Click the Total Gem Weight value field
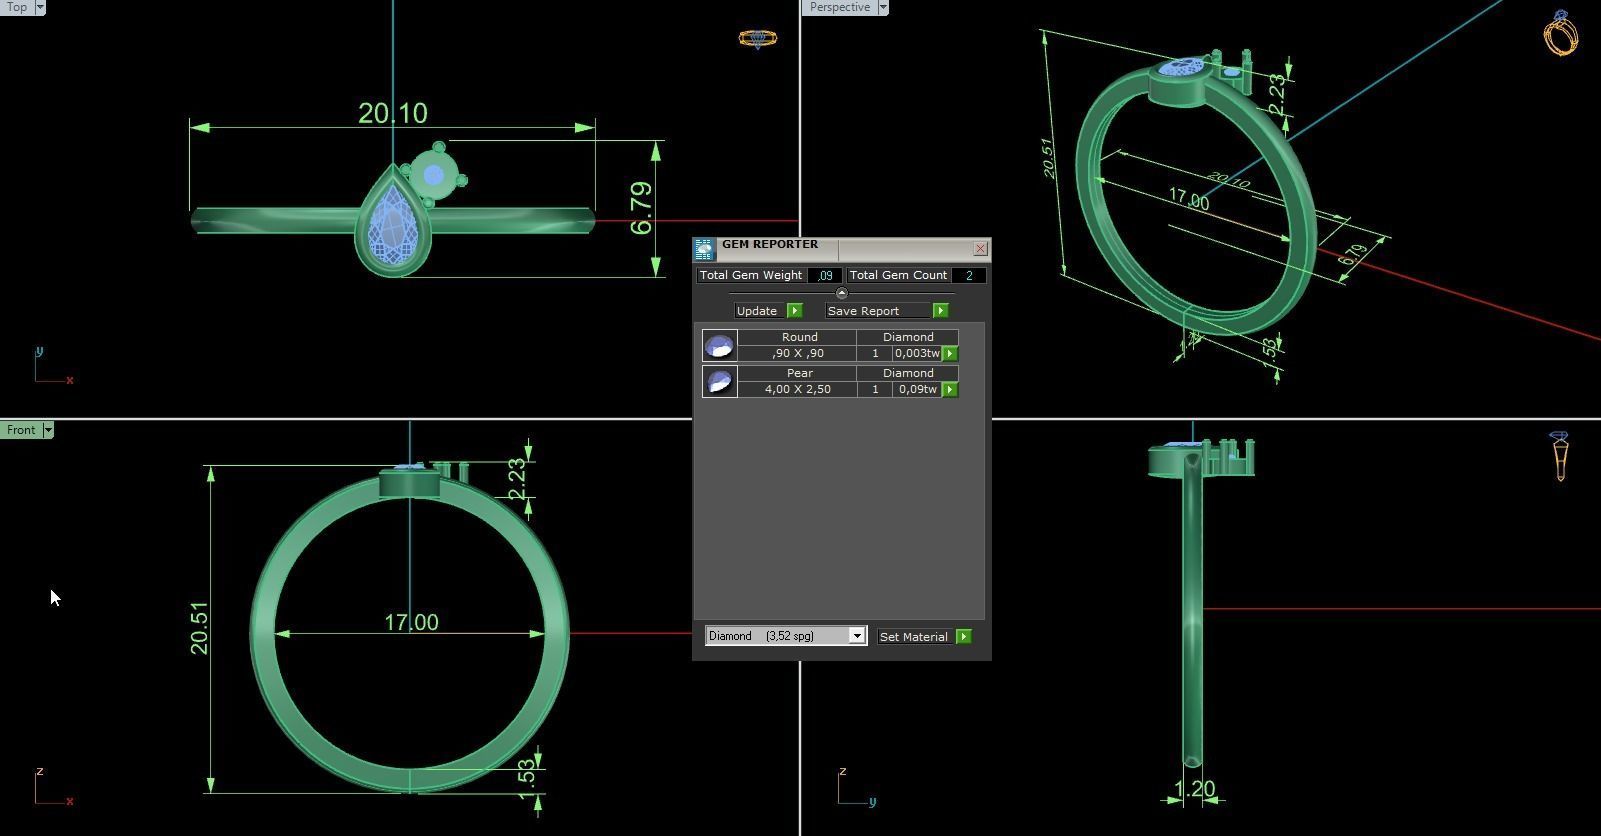1601x836 pixels. tap(825, 275)
